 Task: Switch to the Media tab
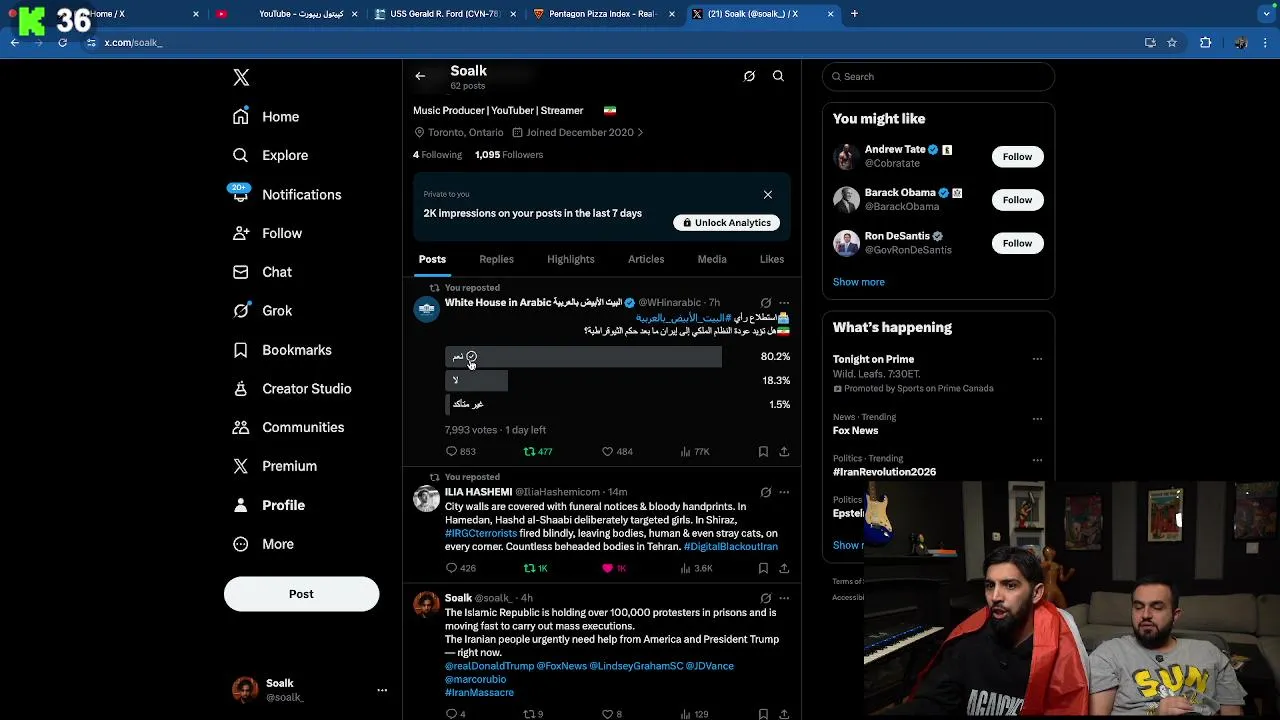point(712,259)
